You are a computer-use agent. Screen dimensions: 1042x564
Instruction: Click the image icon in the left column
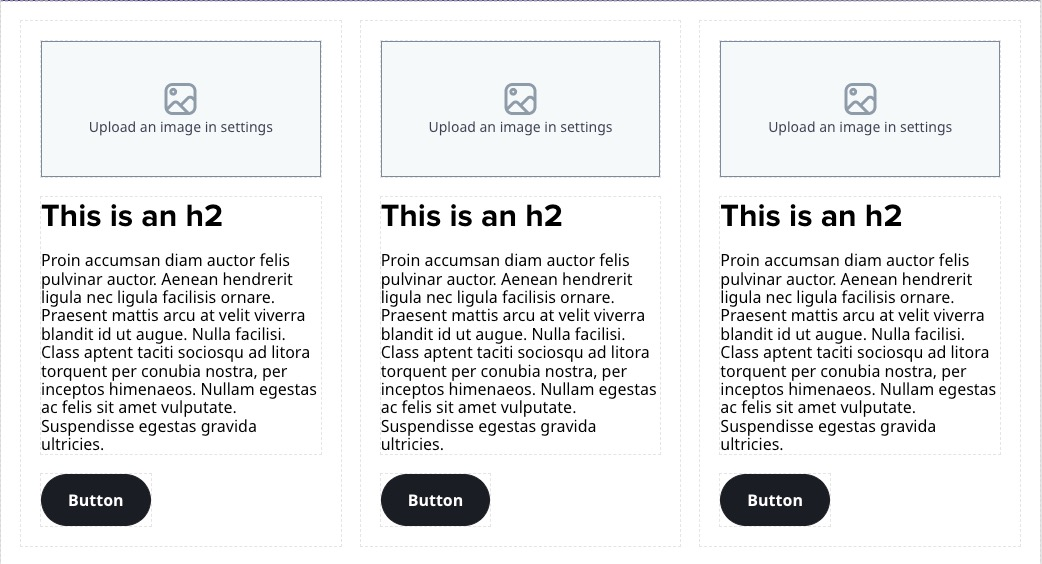pyautogui.click(x=180, y=99)
